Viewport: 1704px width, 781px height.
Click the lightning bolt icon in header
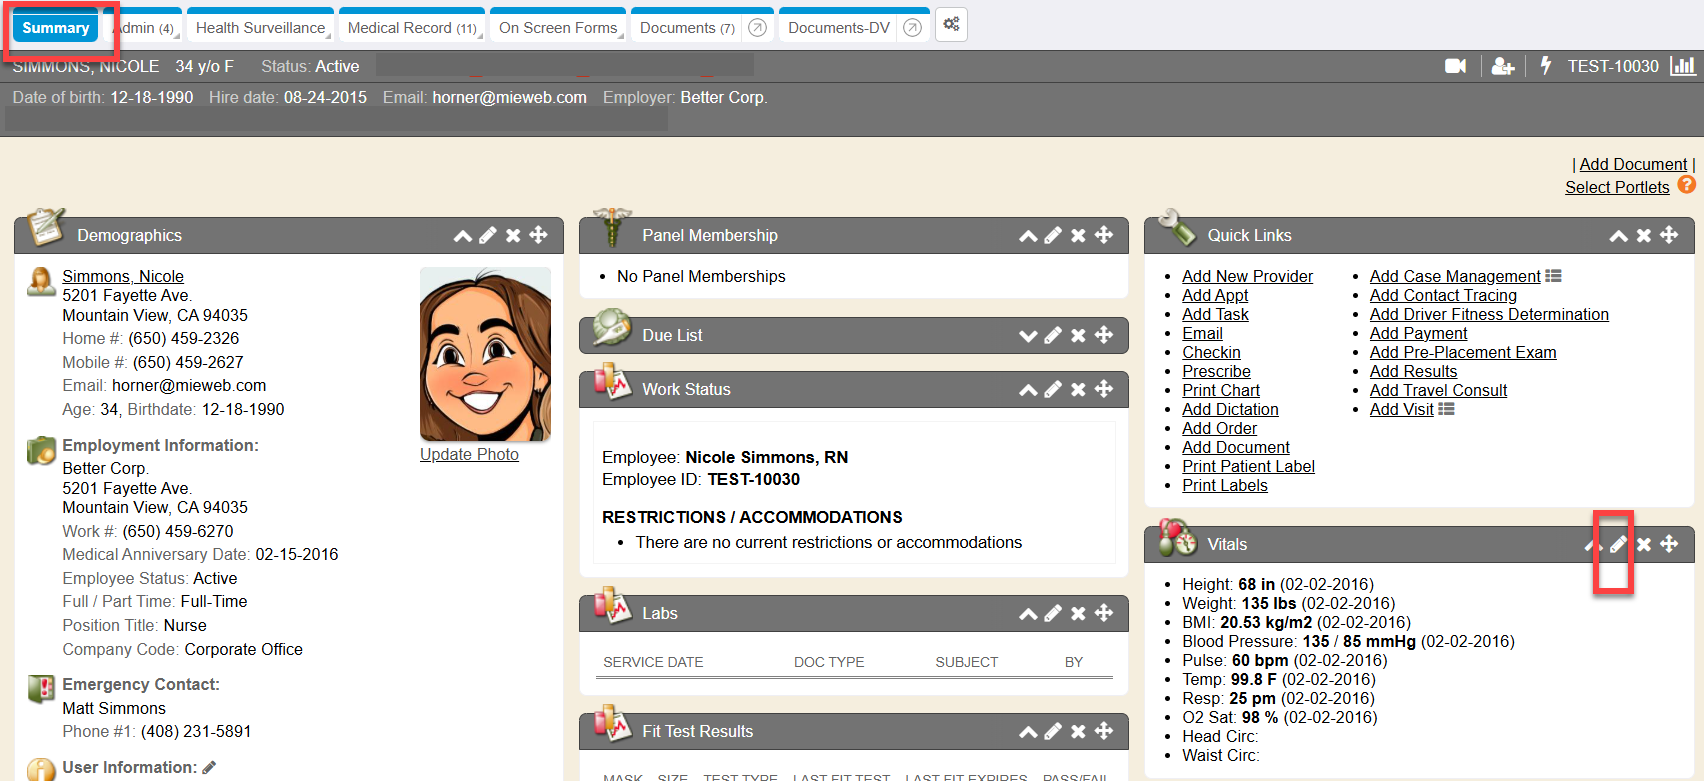point(1546,66)
